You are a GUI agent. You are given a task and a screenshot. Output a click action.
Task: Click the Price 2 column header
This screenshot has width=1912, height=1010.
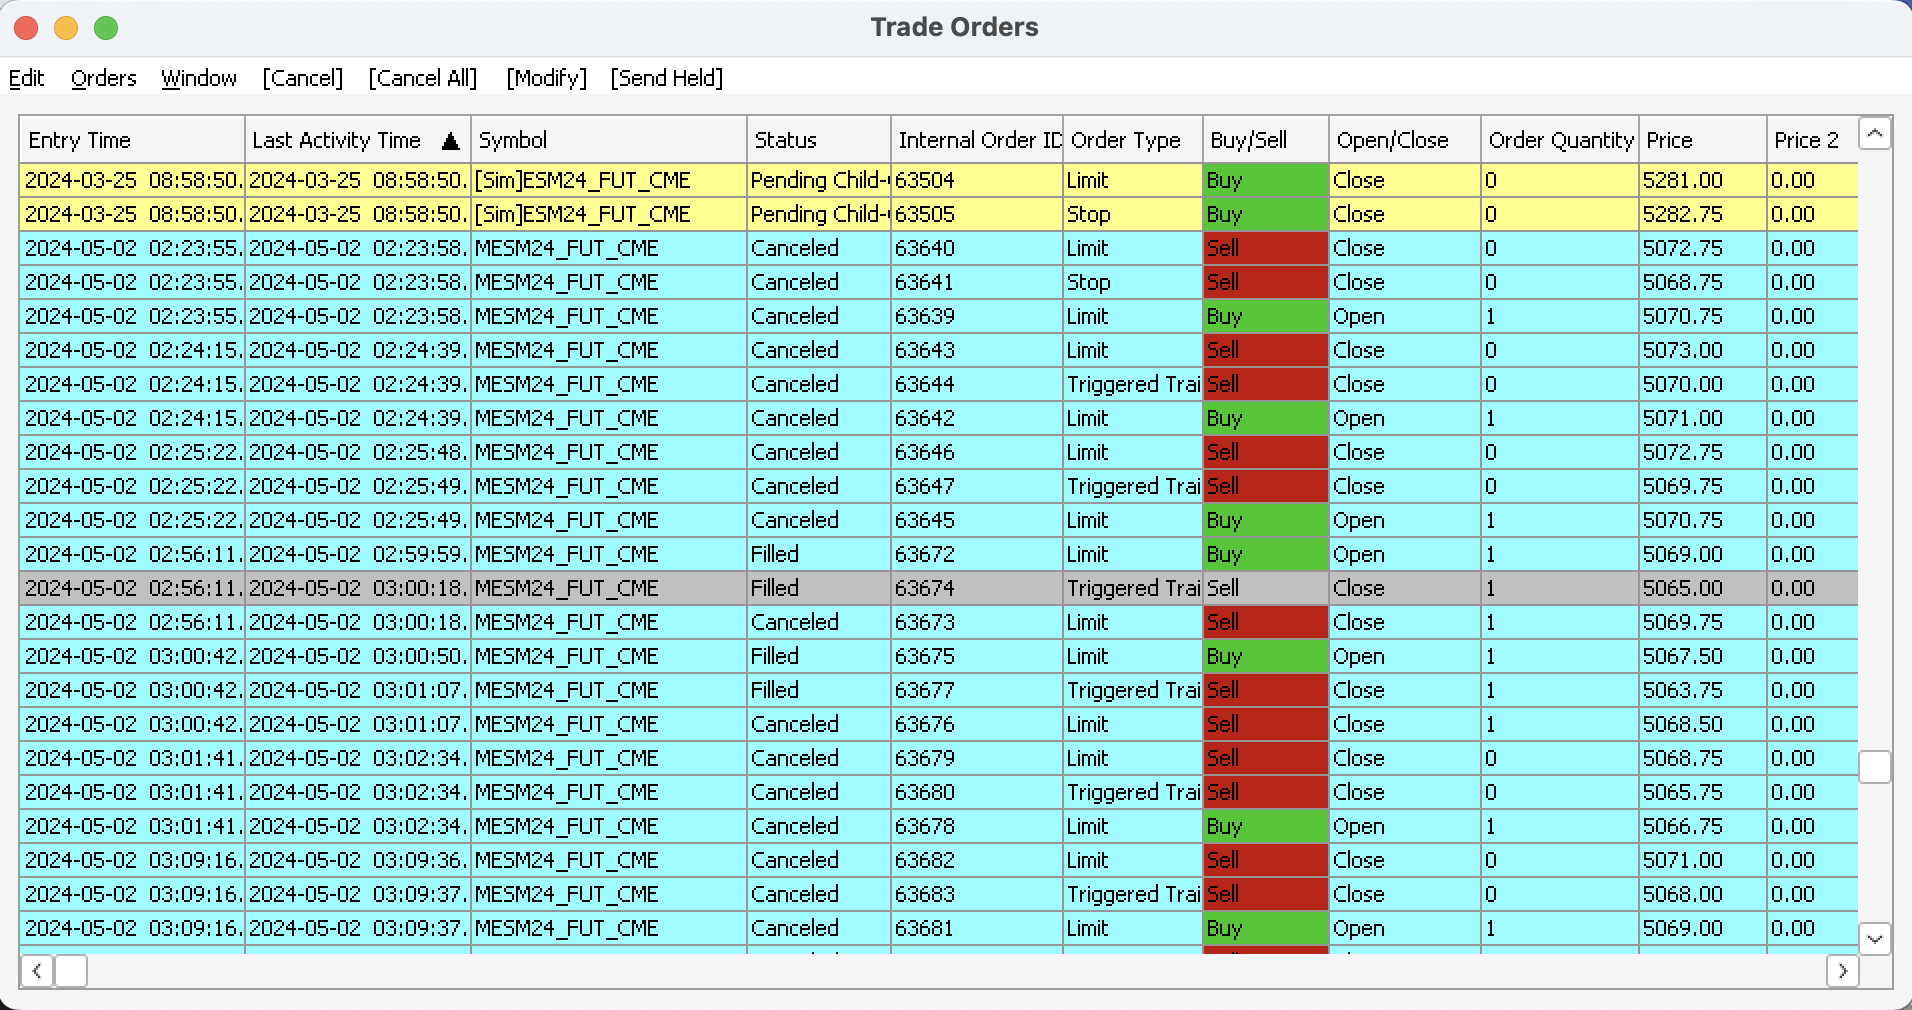tap(1813, 140)
